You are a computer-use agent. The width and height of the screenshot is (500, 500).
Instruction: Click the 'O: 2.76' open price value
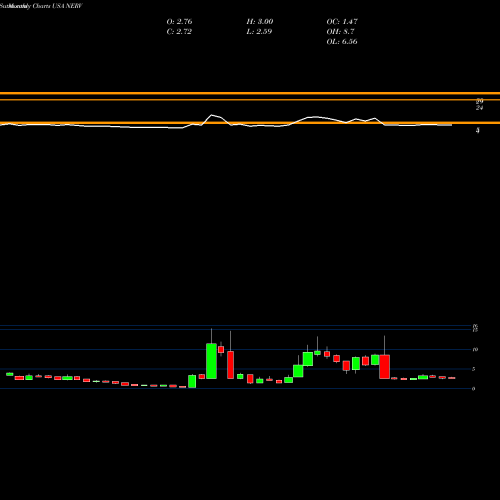(179, 22)
